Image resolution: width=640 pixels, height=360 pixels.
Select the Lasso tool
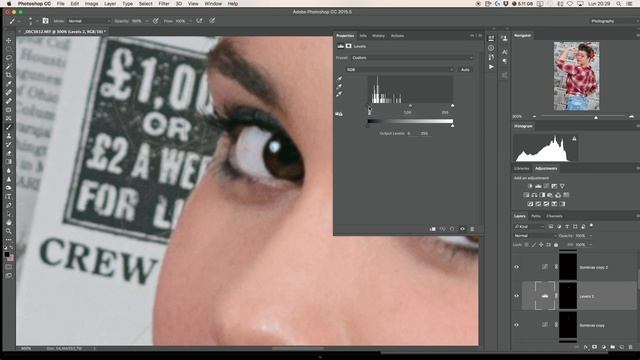tap(9, 58)
